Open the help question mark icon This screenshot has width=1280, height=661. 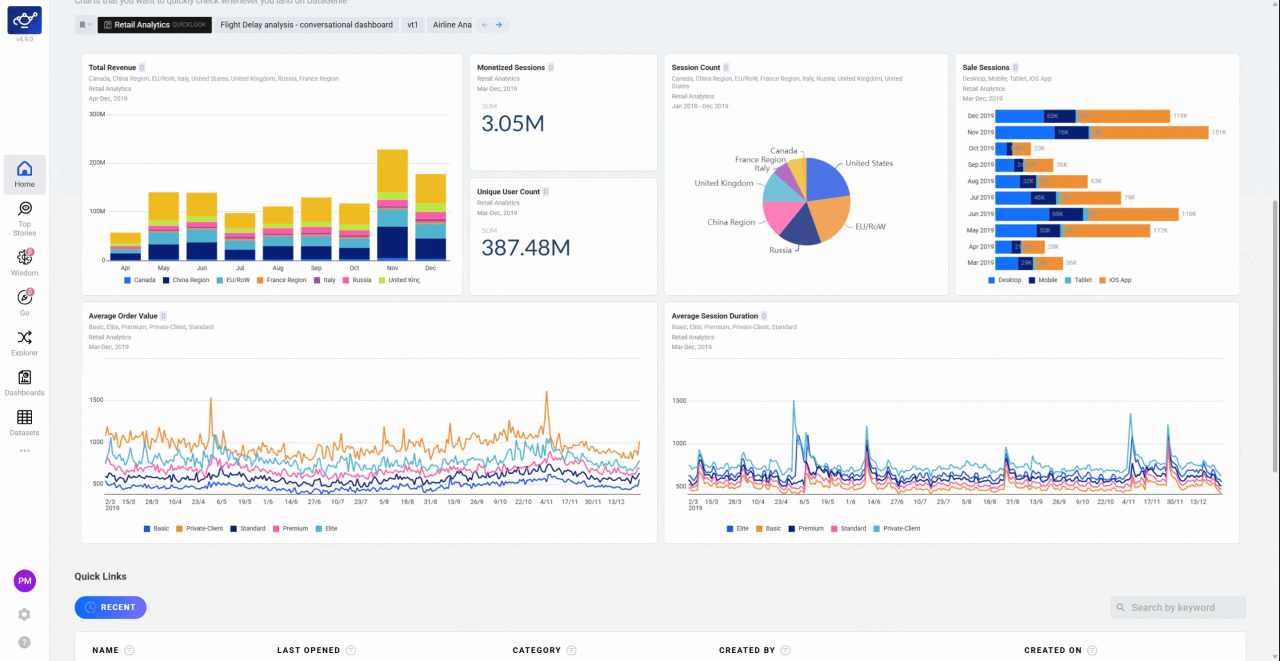pos(24,642)
